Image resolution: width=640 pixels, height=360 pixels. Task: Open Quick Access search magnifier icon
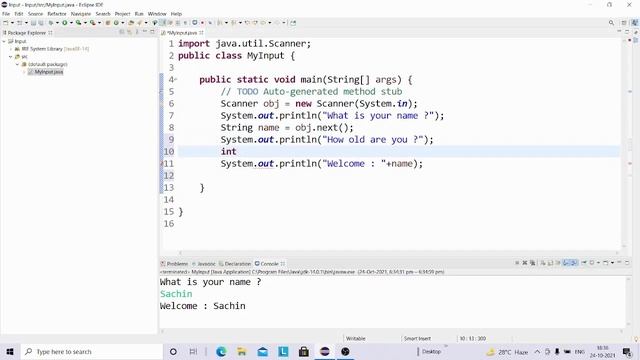coord(611,23)
